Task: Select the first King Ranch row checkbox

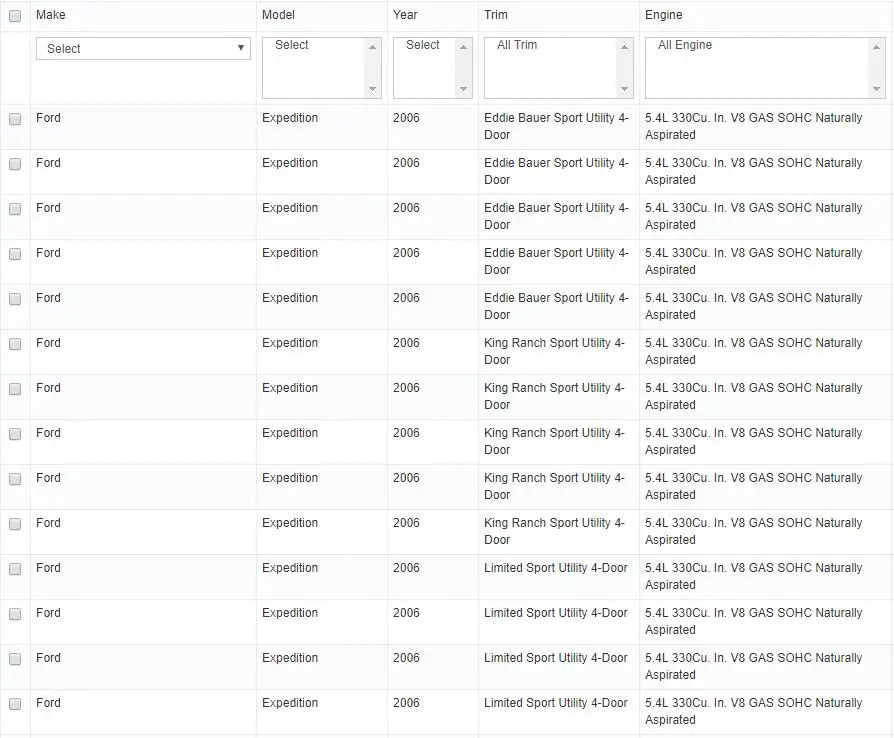Action: (15, 344)
